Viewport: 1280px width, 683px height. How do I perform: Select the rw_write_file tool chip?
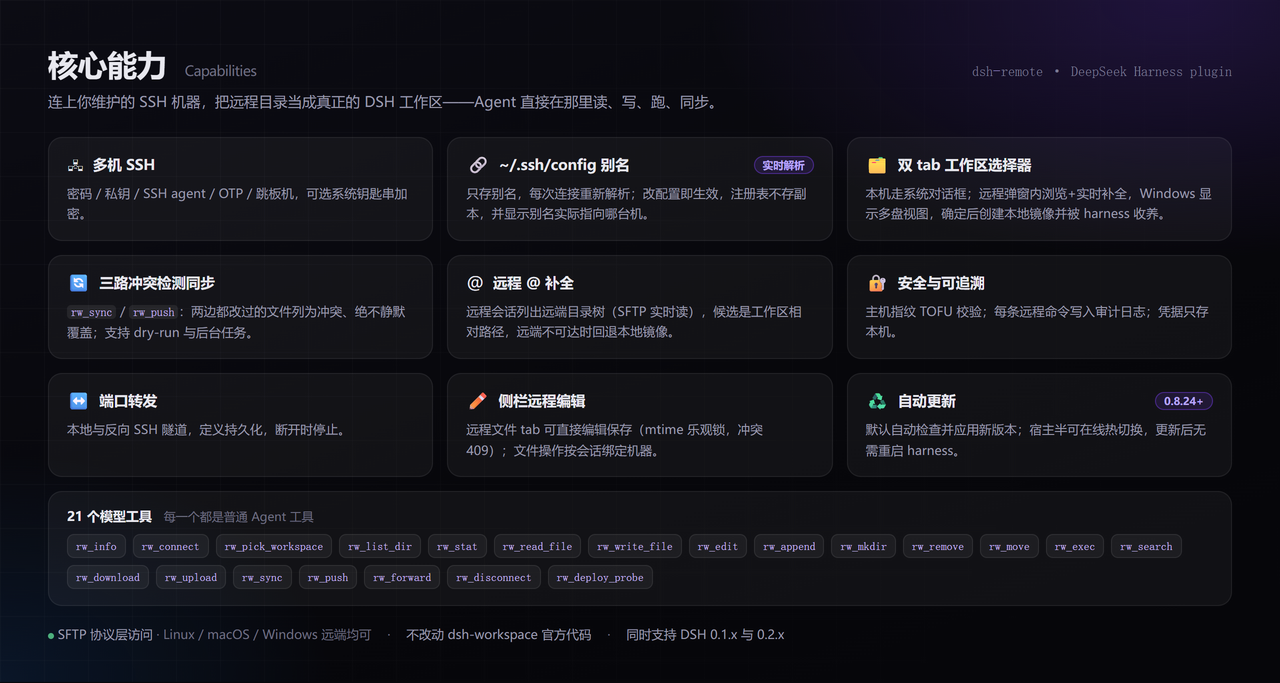(x=635, y=546)
